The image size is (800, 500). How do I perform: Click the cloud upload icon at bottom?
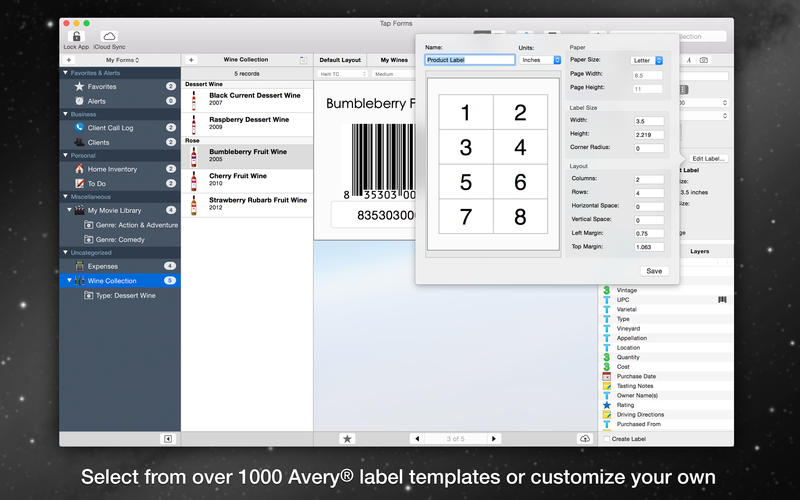pos(584,438)
